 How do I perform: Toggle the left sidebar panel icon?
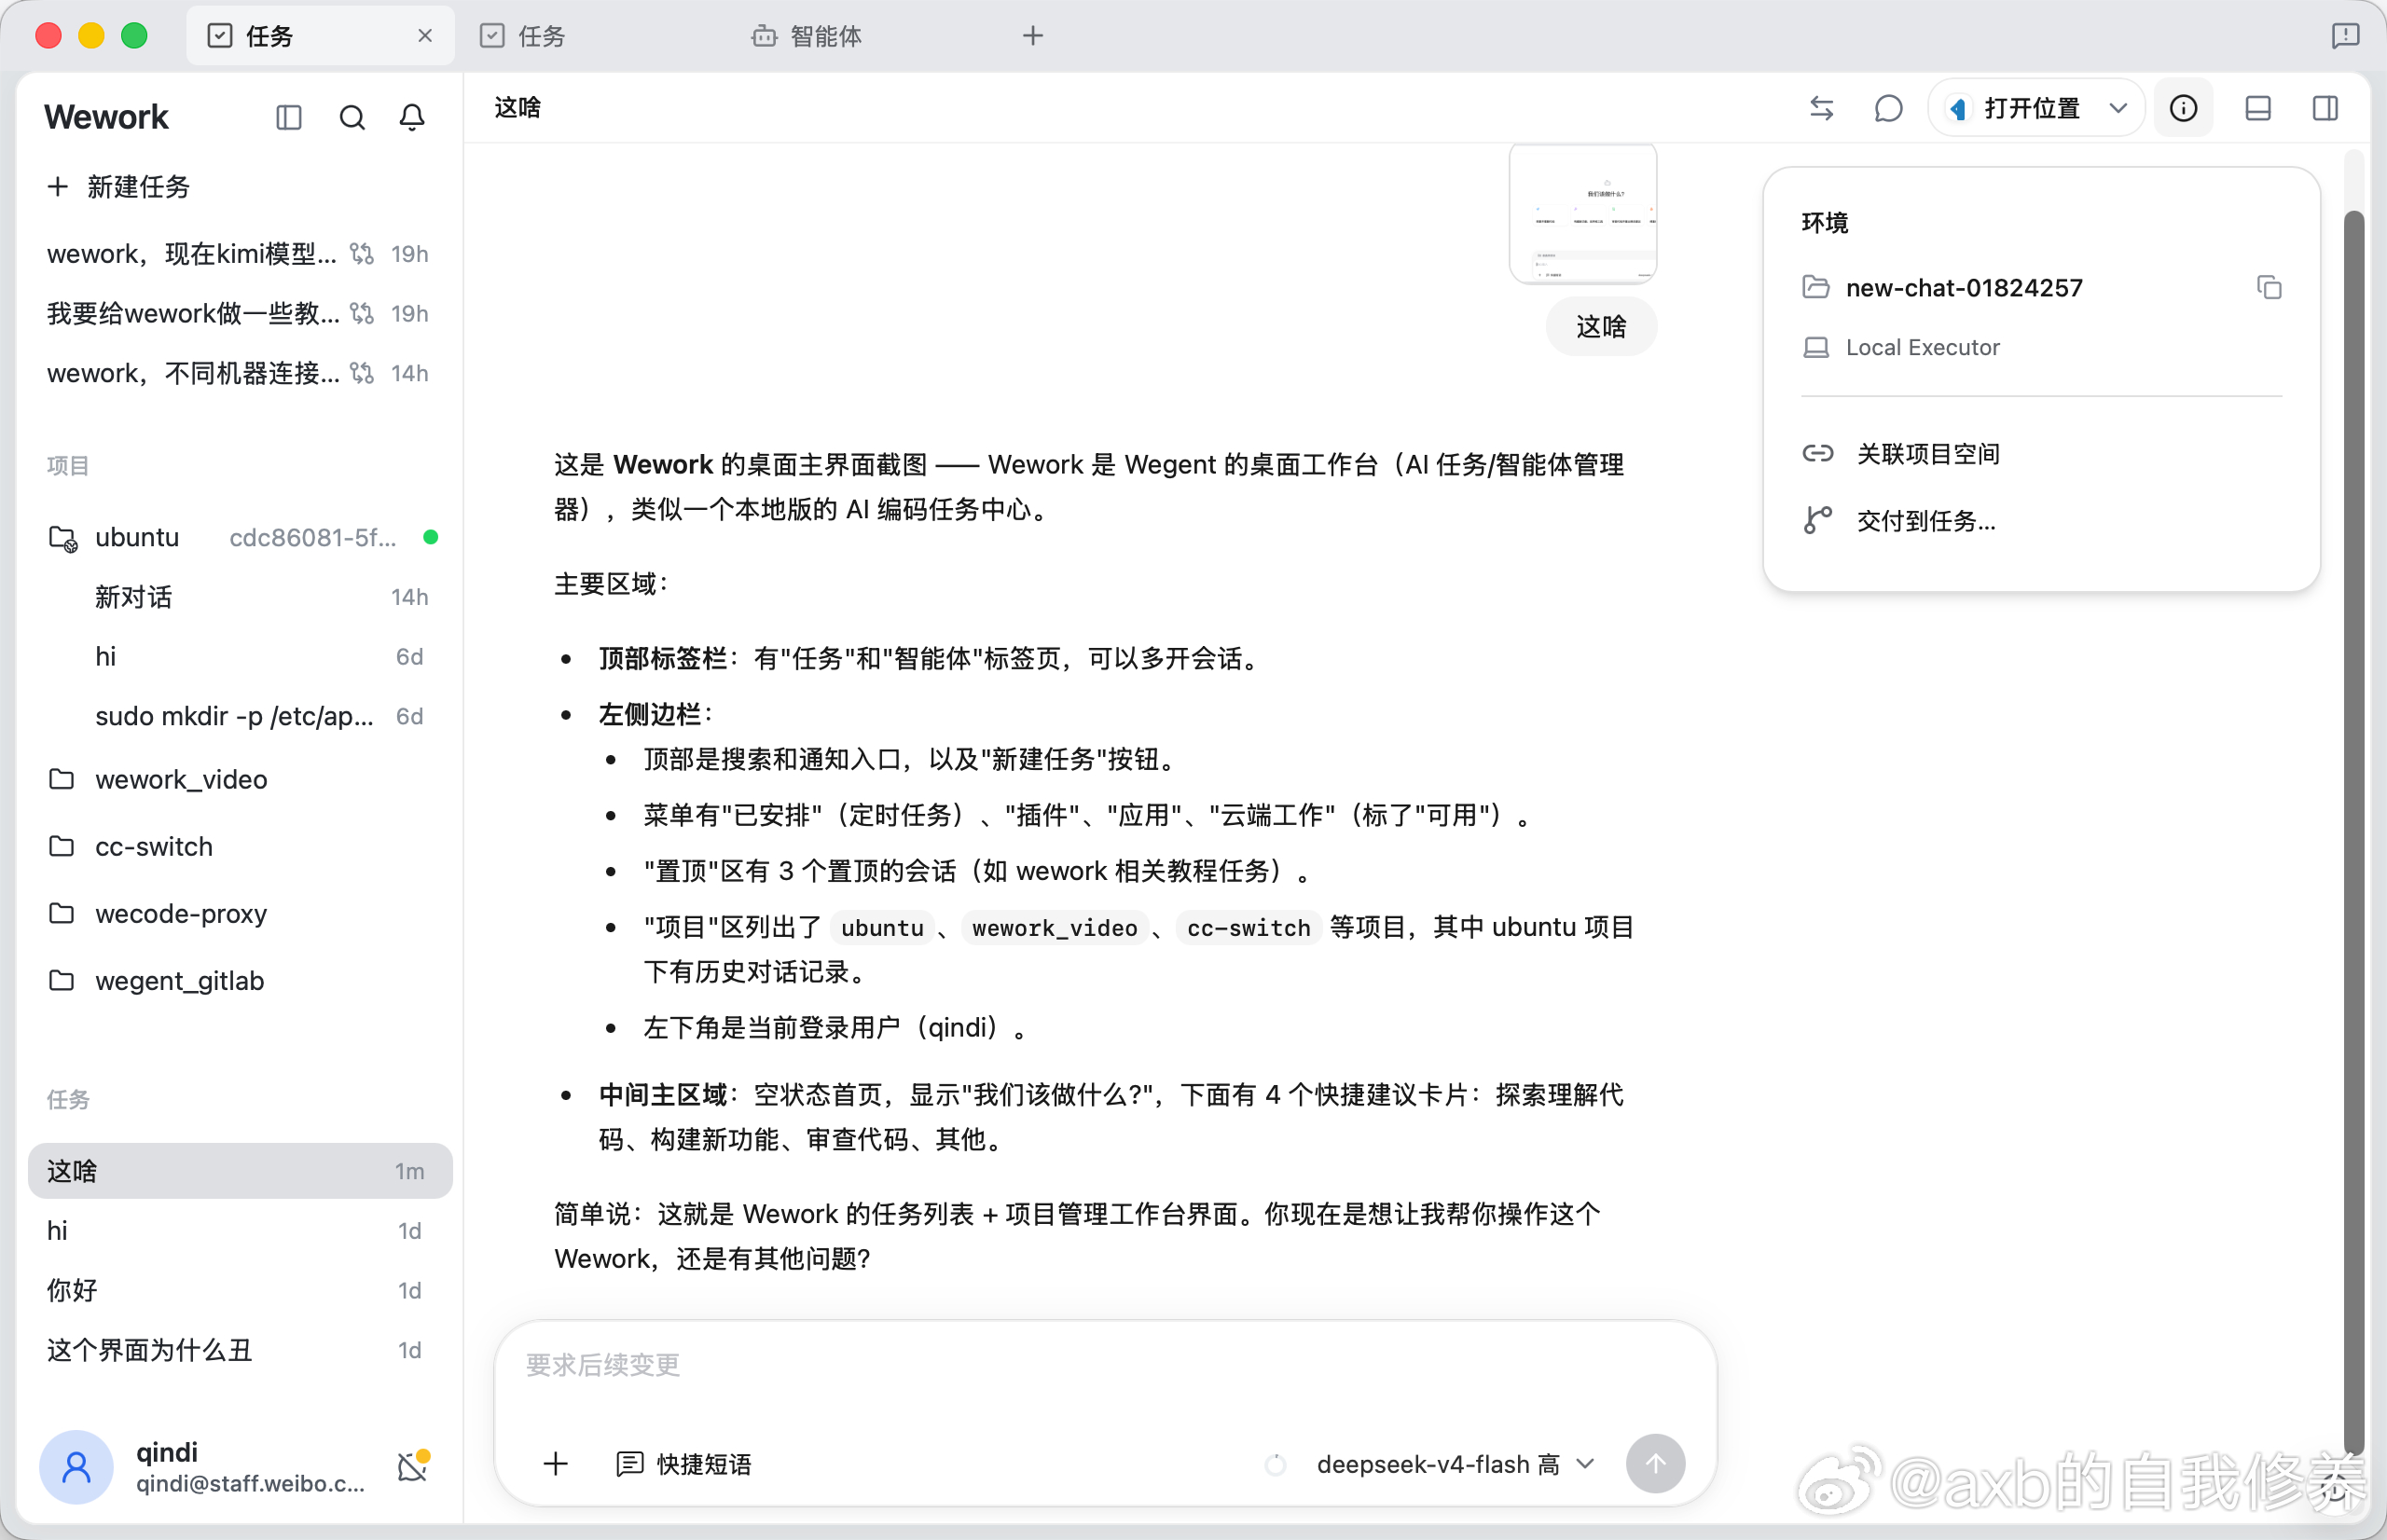(288, 117)
